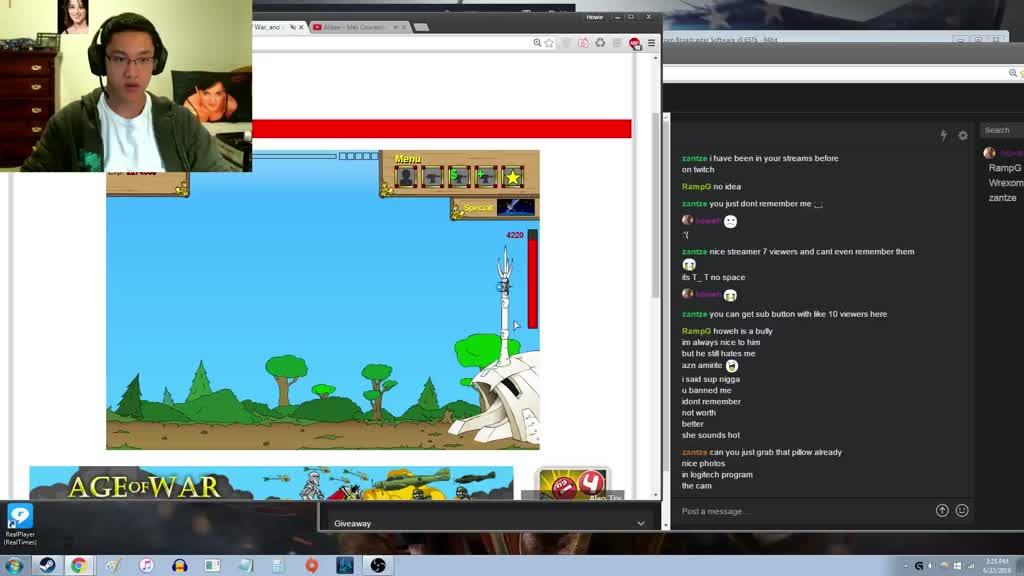Click the orange circle taskbar icon
This screenshot has width=1024, height=576.
tap(312, 566)
